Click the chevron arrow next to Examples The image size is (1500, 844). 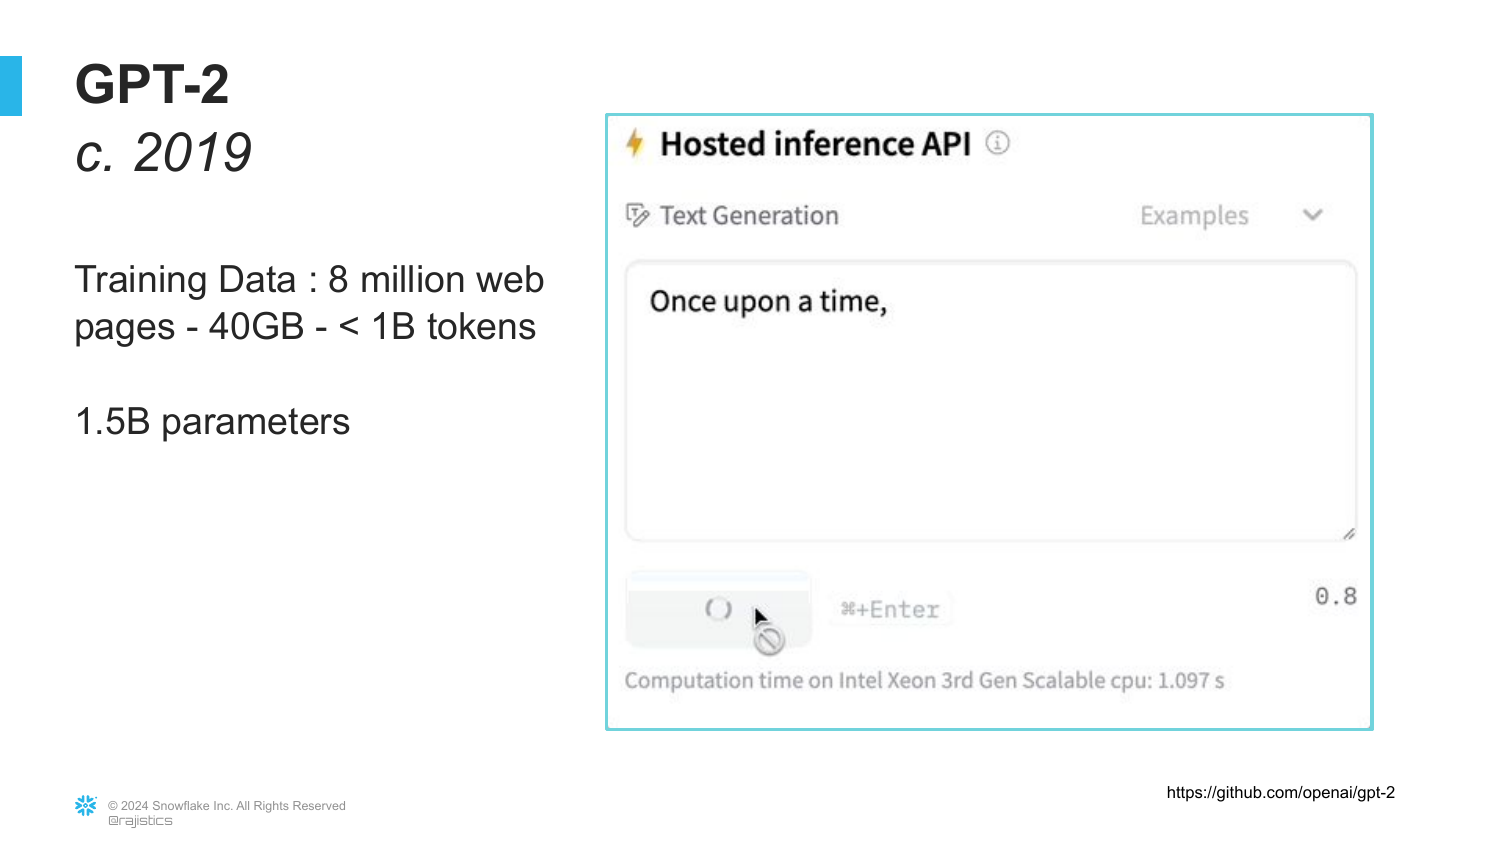(x=1313, y=215)
